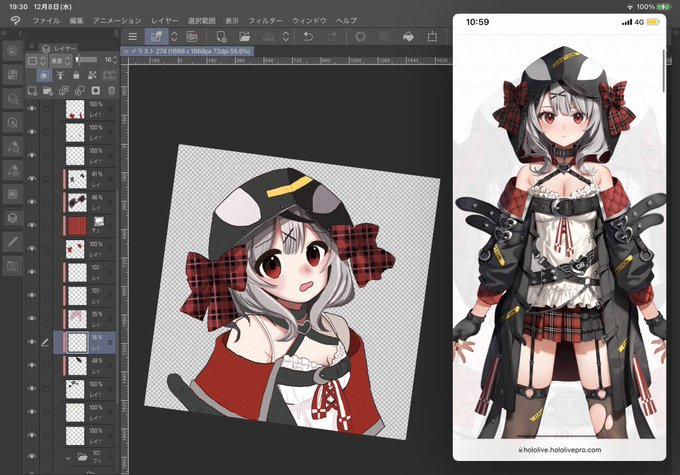The image size is (680, 475).
Task: Toggle Lock transparent pixels icon
Action: click(x=92, y=75)
